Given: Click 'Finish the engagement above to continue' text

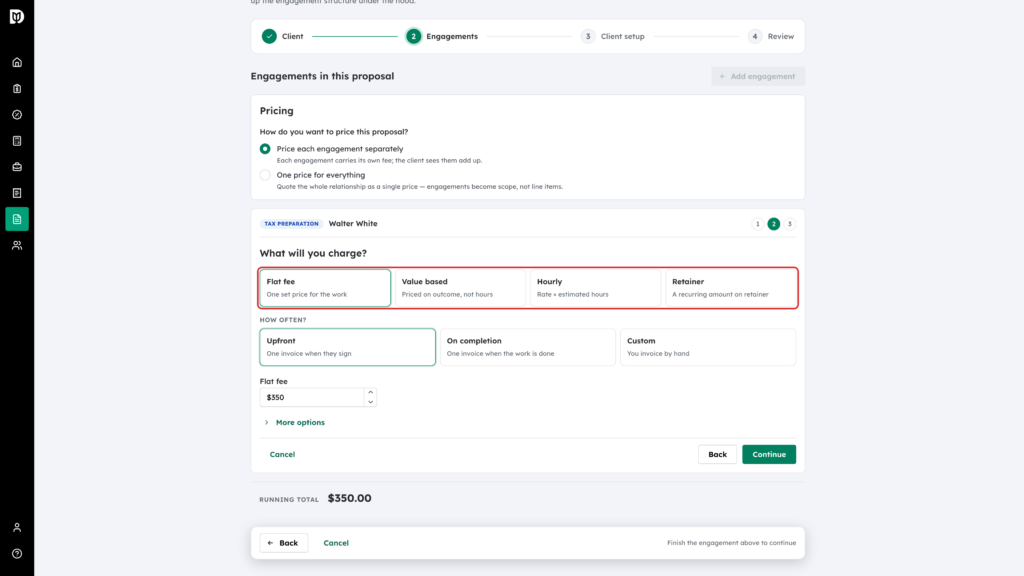Looking at the screenshot, I should click(731, 543).
